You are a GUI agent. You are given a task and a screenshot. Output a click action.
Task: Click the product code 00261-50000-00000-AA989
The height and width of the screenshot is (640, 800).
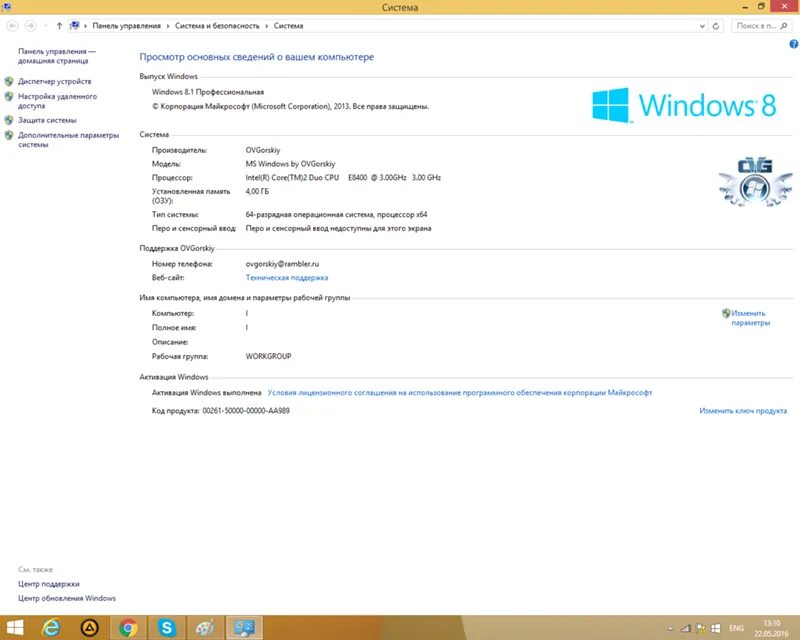(246, 410)
